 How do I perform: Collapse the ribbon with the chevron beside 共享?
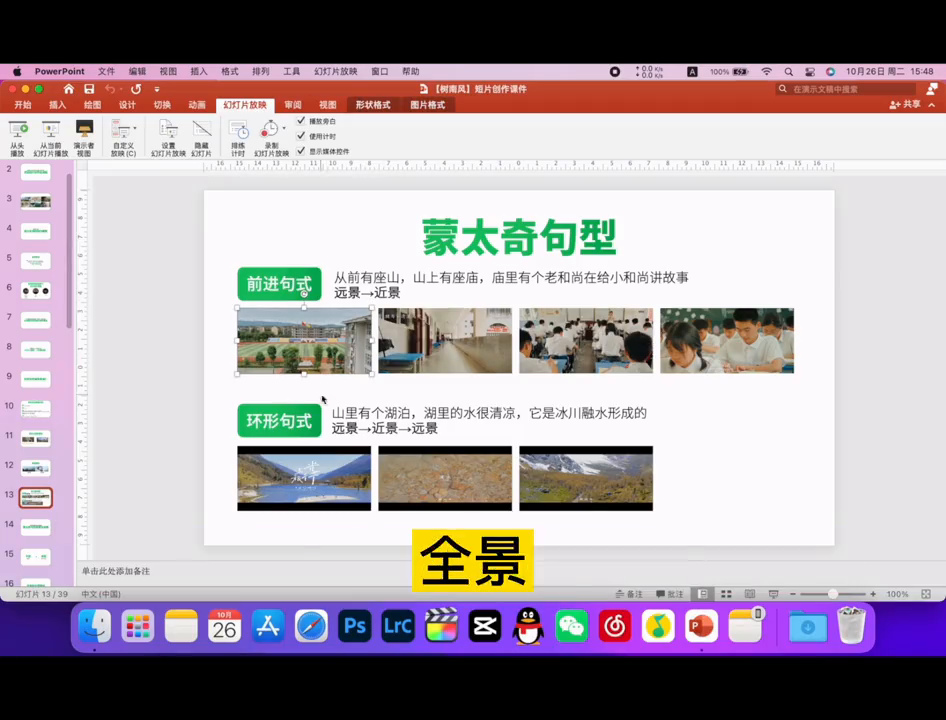point(931,104)
